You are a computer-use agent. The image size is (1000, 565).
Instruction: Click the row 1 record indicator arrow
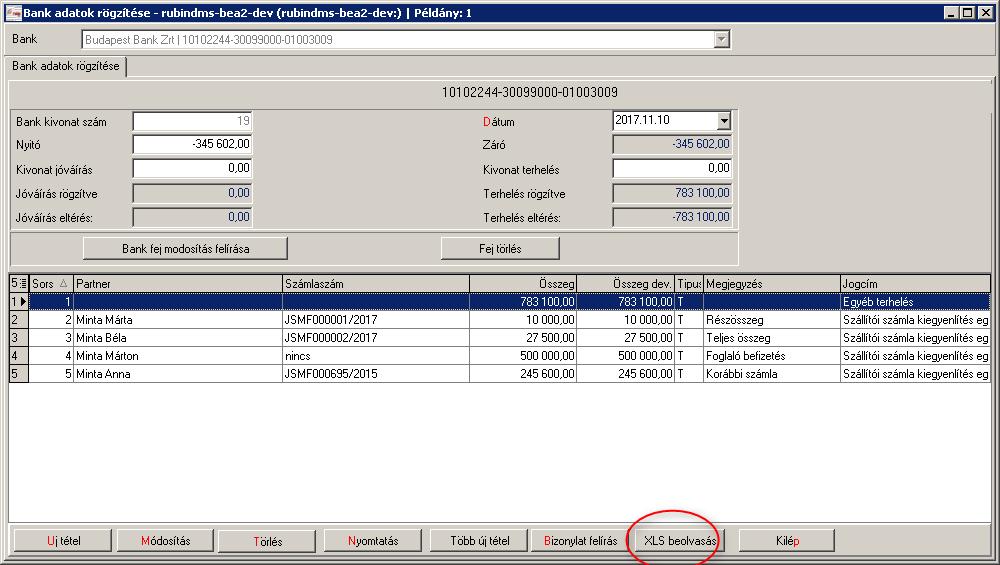23,302
